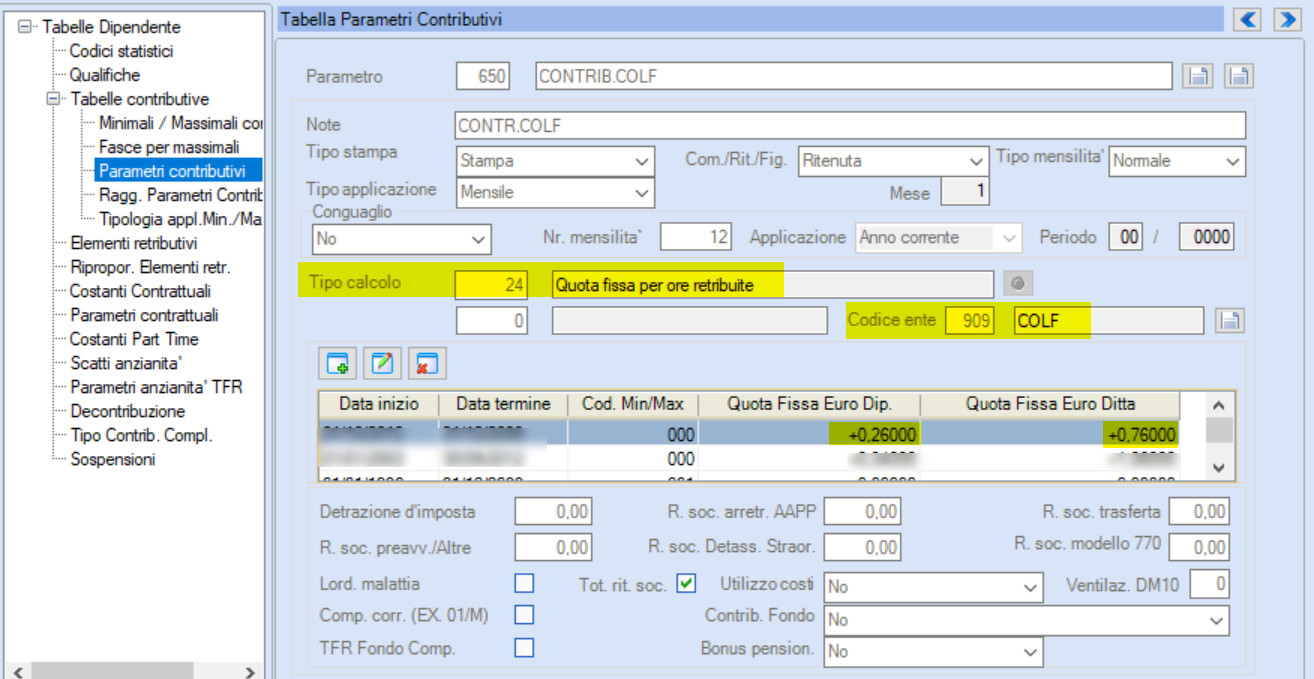Open Tipo stampa dropdown
Viewport: 1314px width, 679px height.
coord(555,161)
